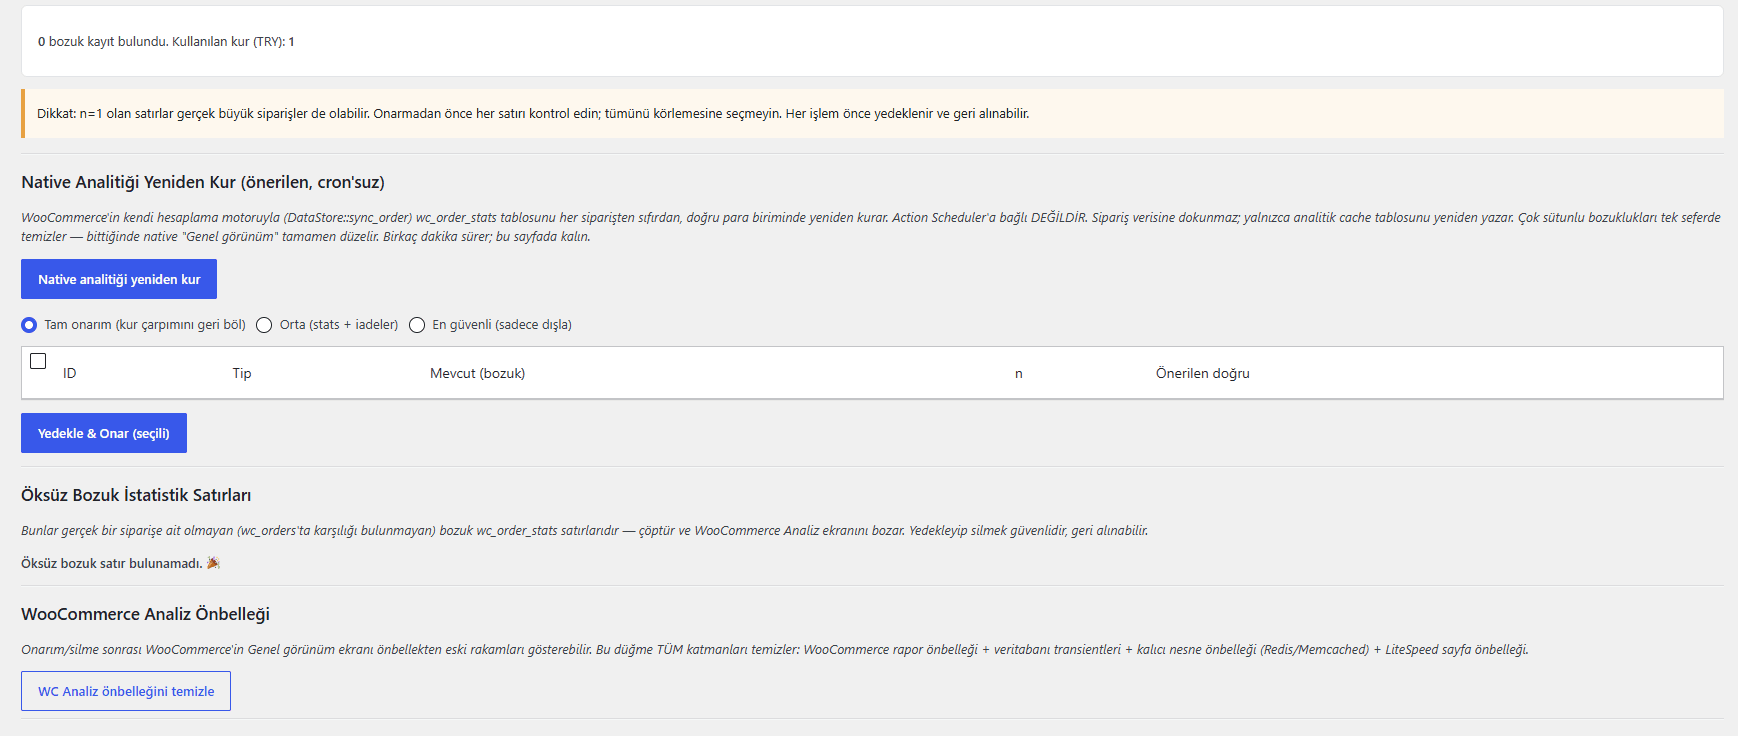Run 'Yedekle & Onar (seçili)' button
Viewport: 1738px width, 736px height.
[x=104, y=433]
